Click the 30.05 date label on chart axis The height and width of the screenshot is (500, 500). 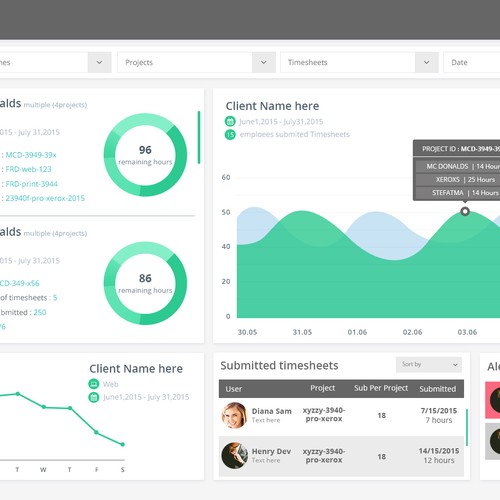pyautogui.click(x=247, y=332)
